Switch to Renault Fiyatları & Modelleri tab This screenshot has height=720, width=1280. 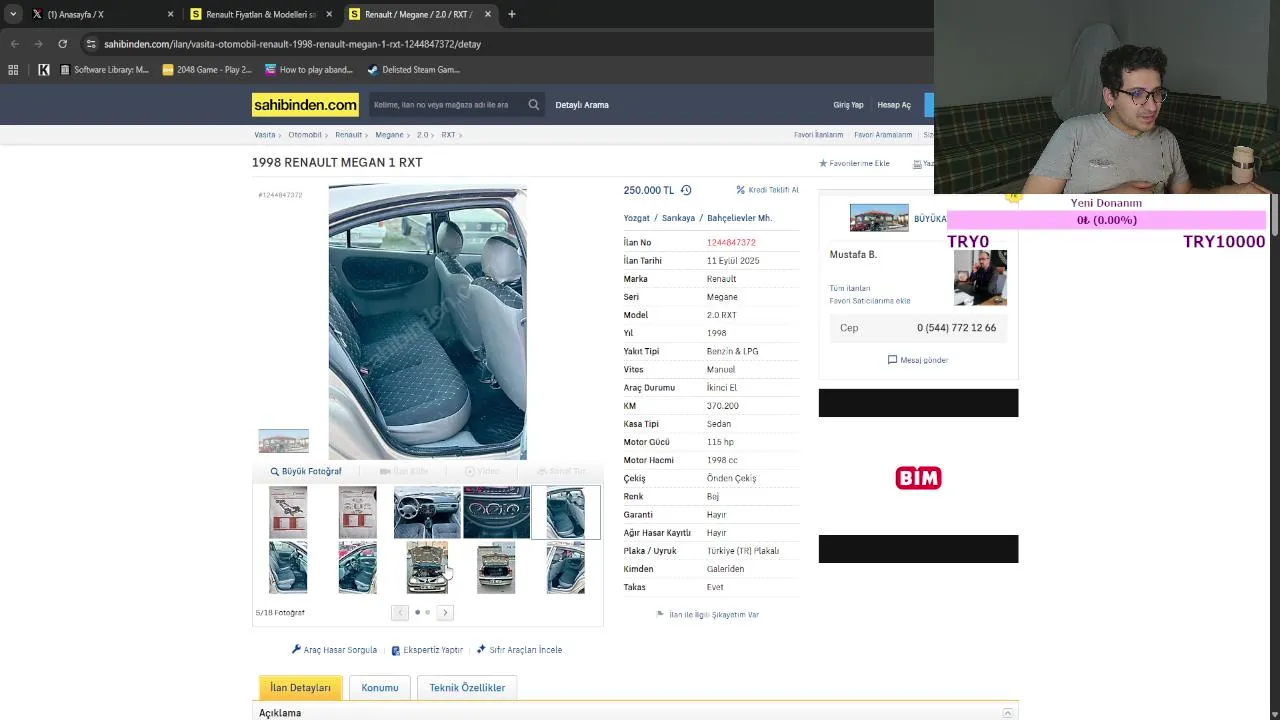point(260,14)
